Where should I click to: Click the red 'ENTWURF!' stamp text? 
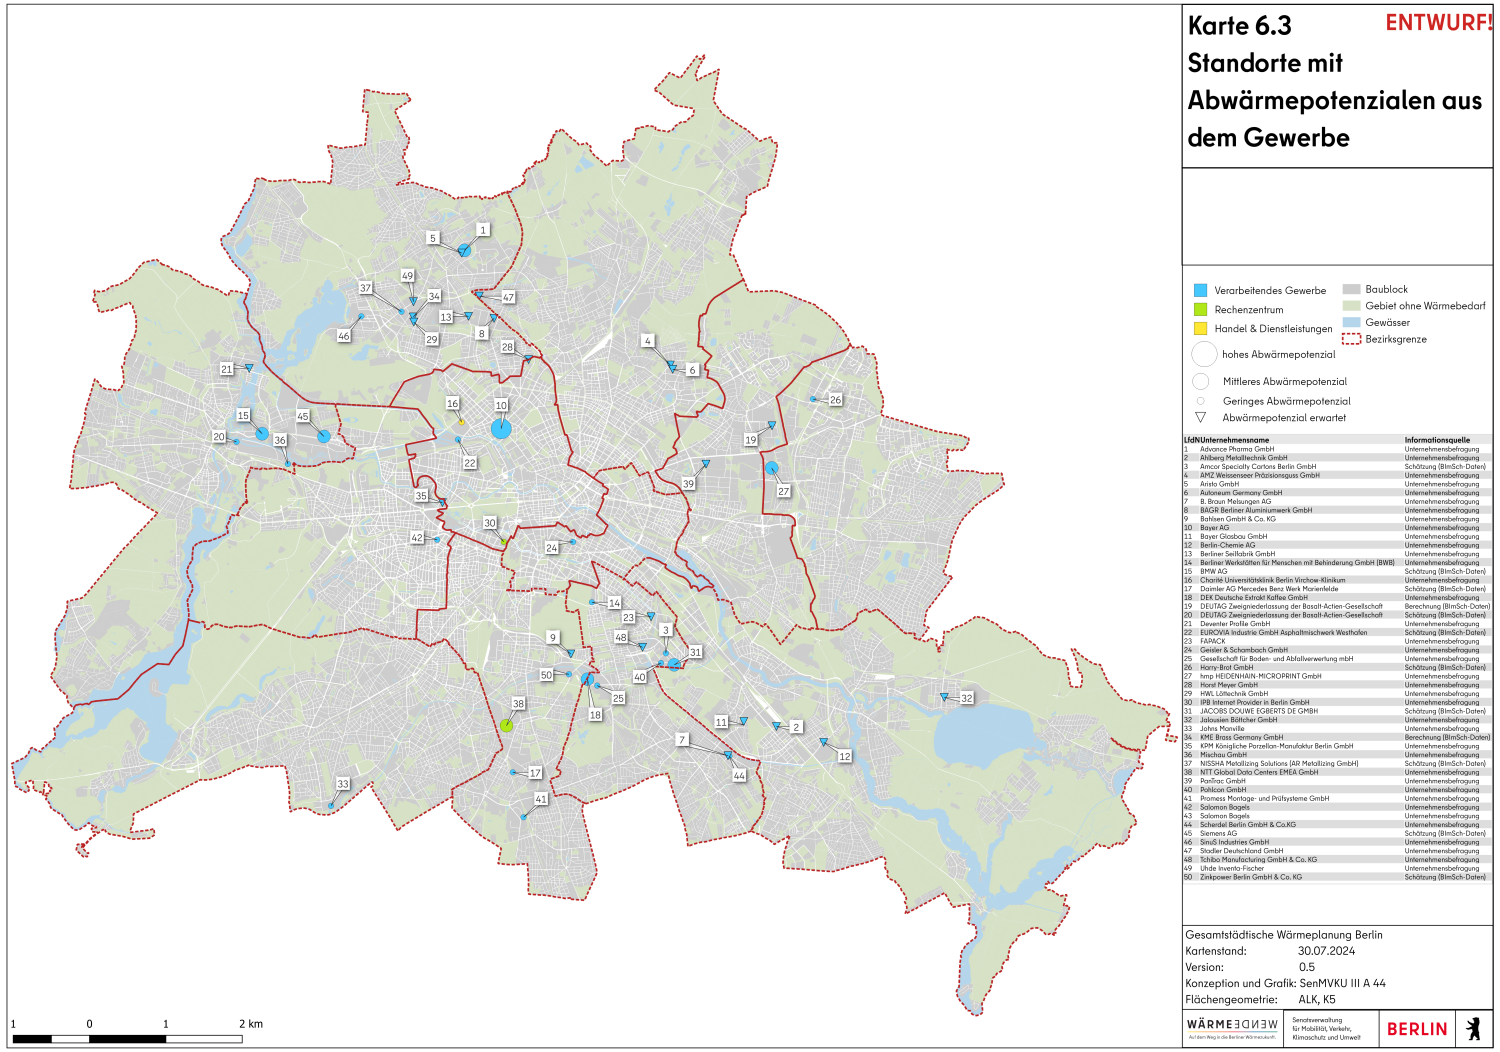[1438, 23]
